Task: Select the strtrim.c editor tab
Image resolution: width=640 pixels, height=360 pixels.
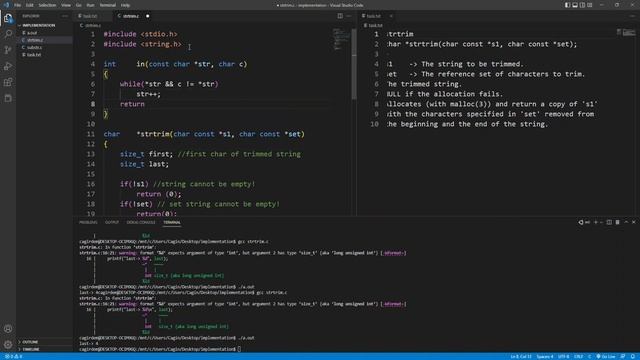Action: click(131, 16)
